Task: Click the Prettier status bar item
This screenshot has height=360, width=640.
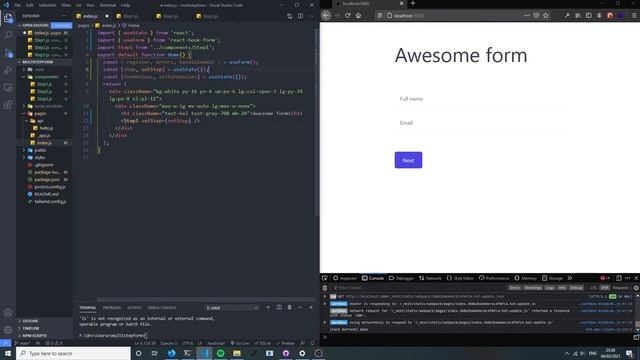Action: click(x=285, y=343)
